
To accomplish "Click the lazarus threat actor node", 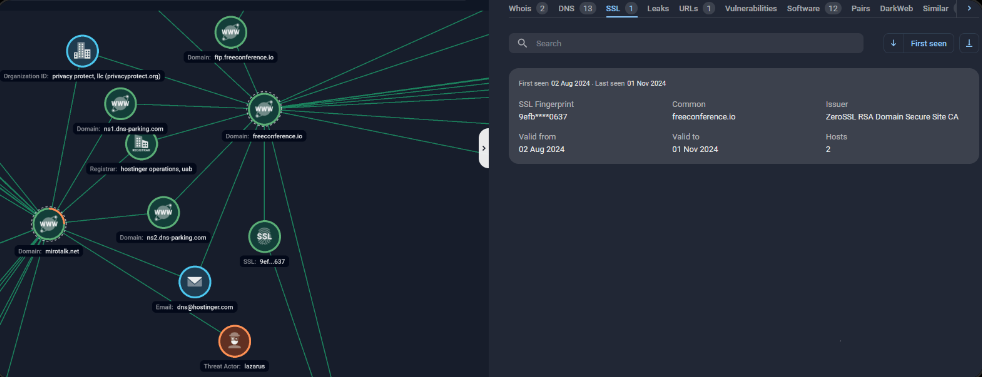I will point(234,341).
